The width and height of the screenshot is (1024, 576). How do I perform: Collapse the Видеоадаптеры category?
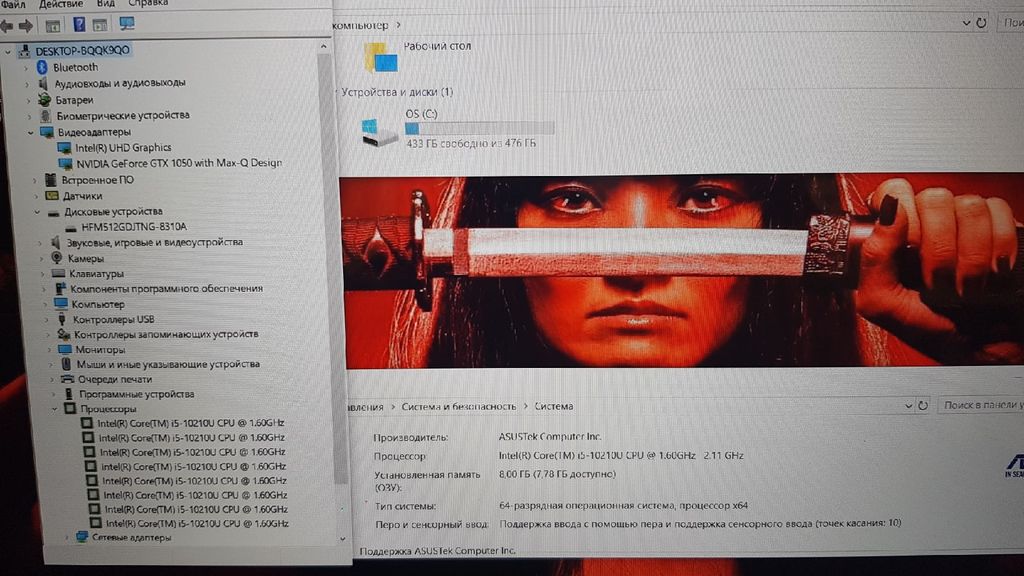(31, 132)
